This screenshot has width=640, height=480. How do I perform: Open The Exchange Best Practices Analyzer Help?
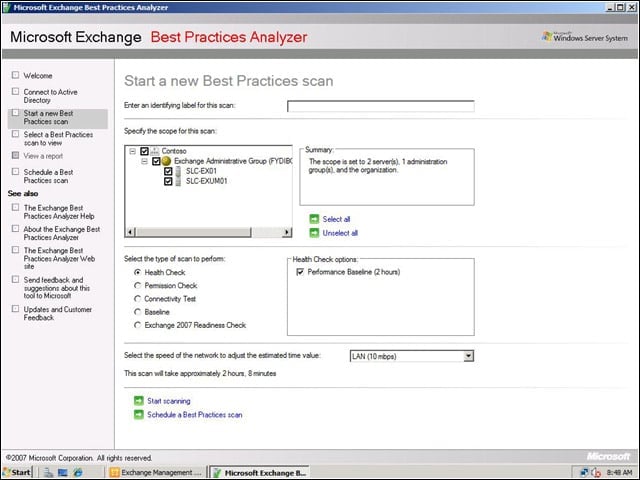pos(59,212)
